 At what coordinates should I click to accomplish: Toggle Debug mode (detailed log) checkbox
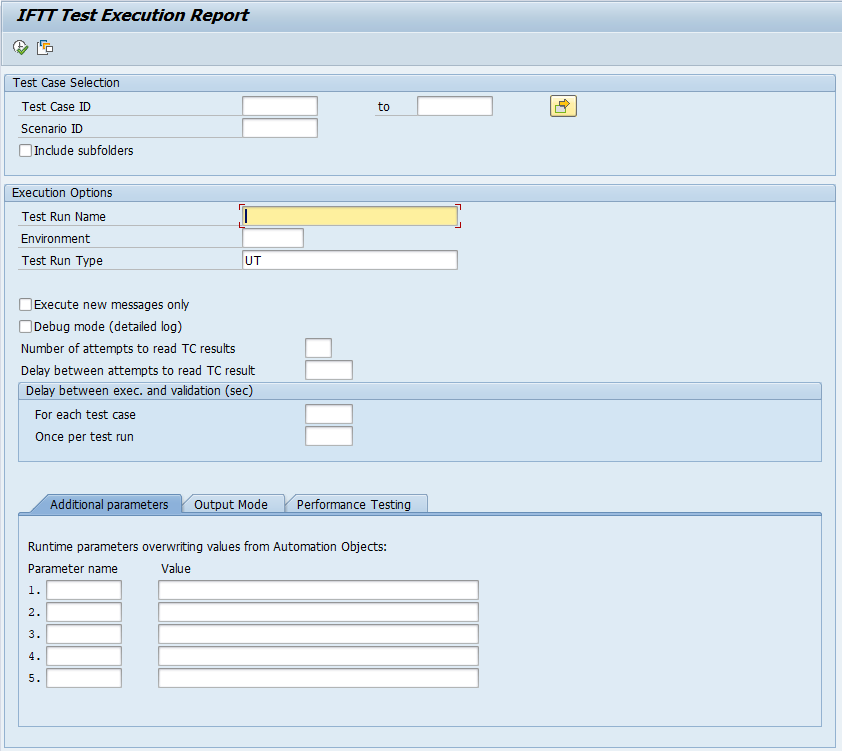coord(26,327)
